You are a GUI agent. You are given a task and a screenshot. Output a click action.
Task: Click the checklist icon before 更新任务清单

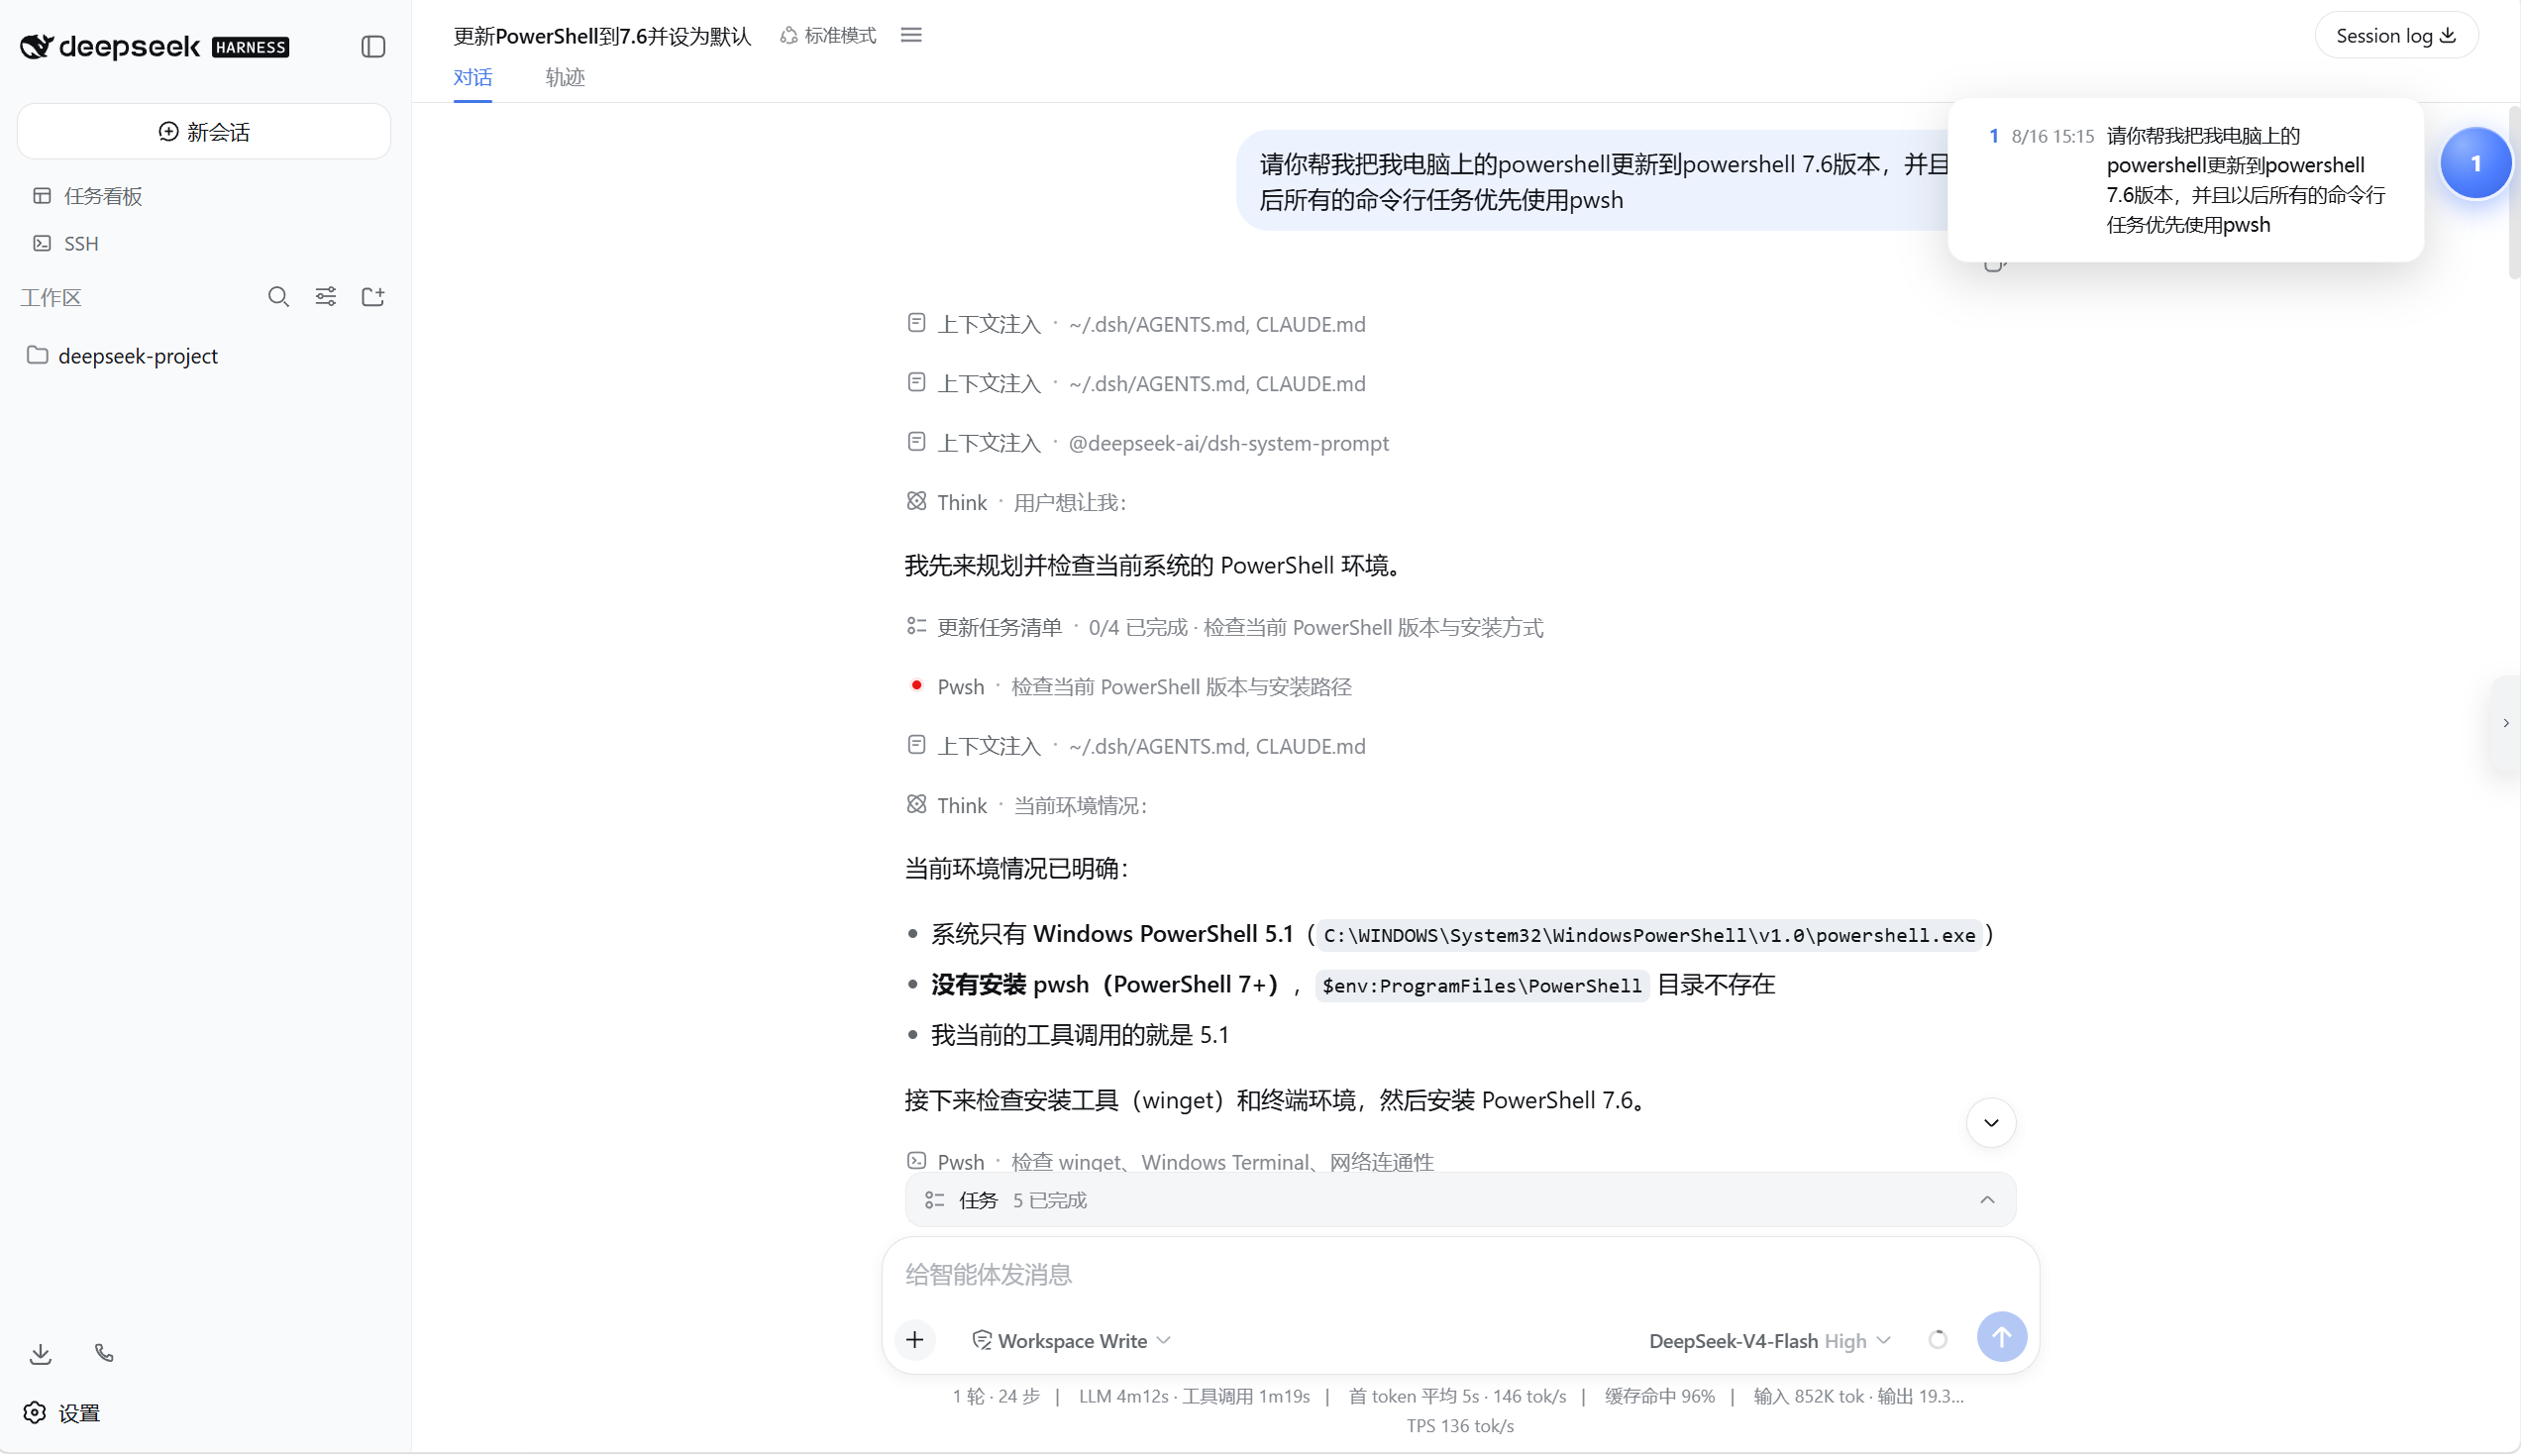pyautogui.click(x=917, y=627)
